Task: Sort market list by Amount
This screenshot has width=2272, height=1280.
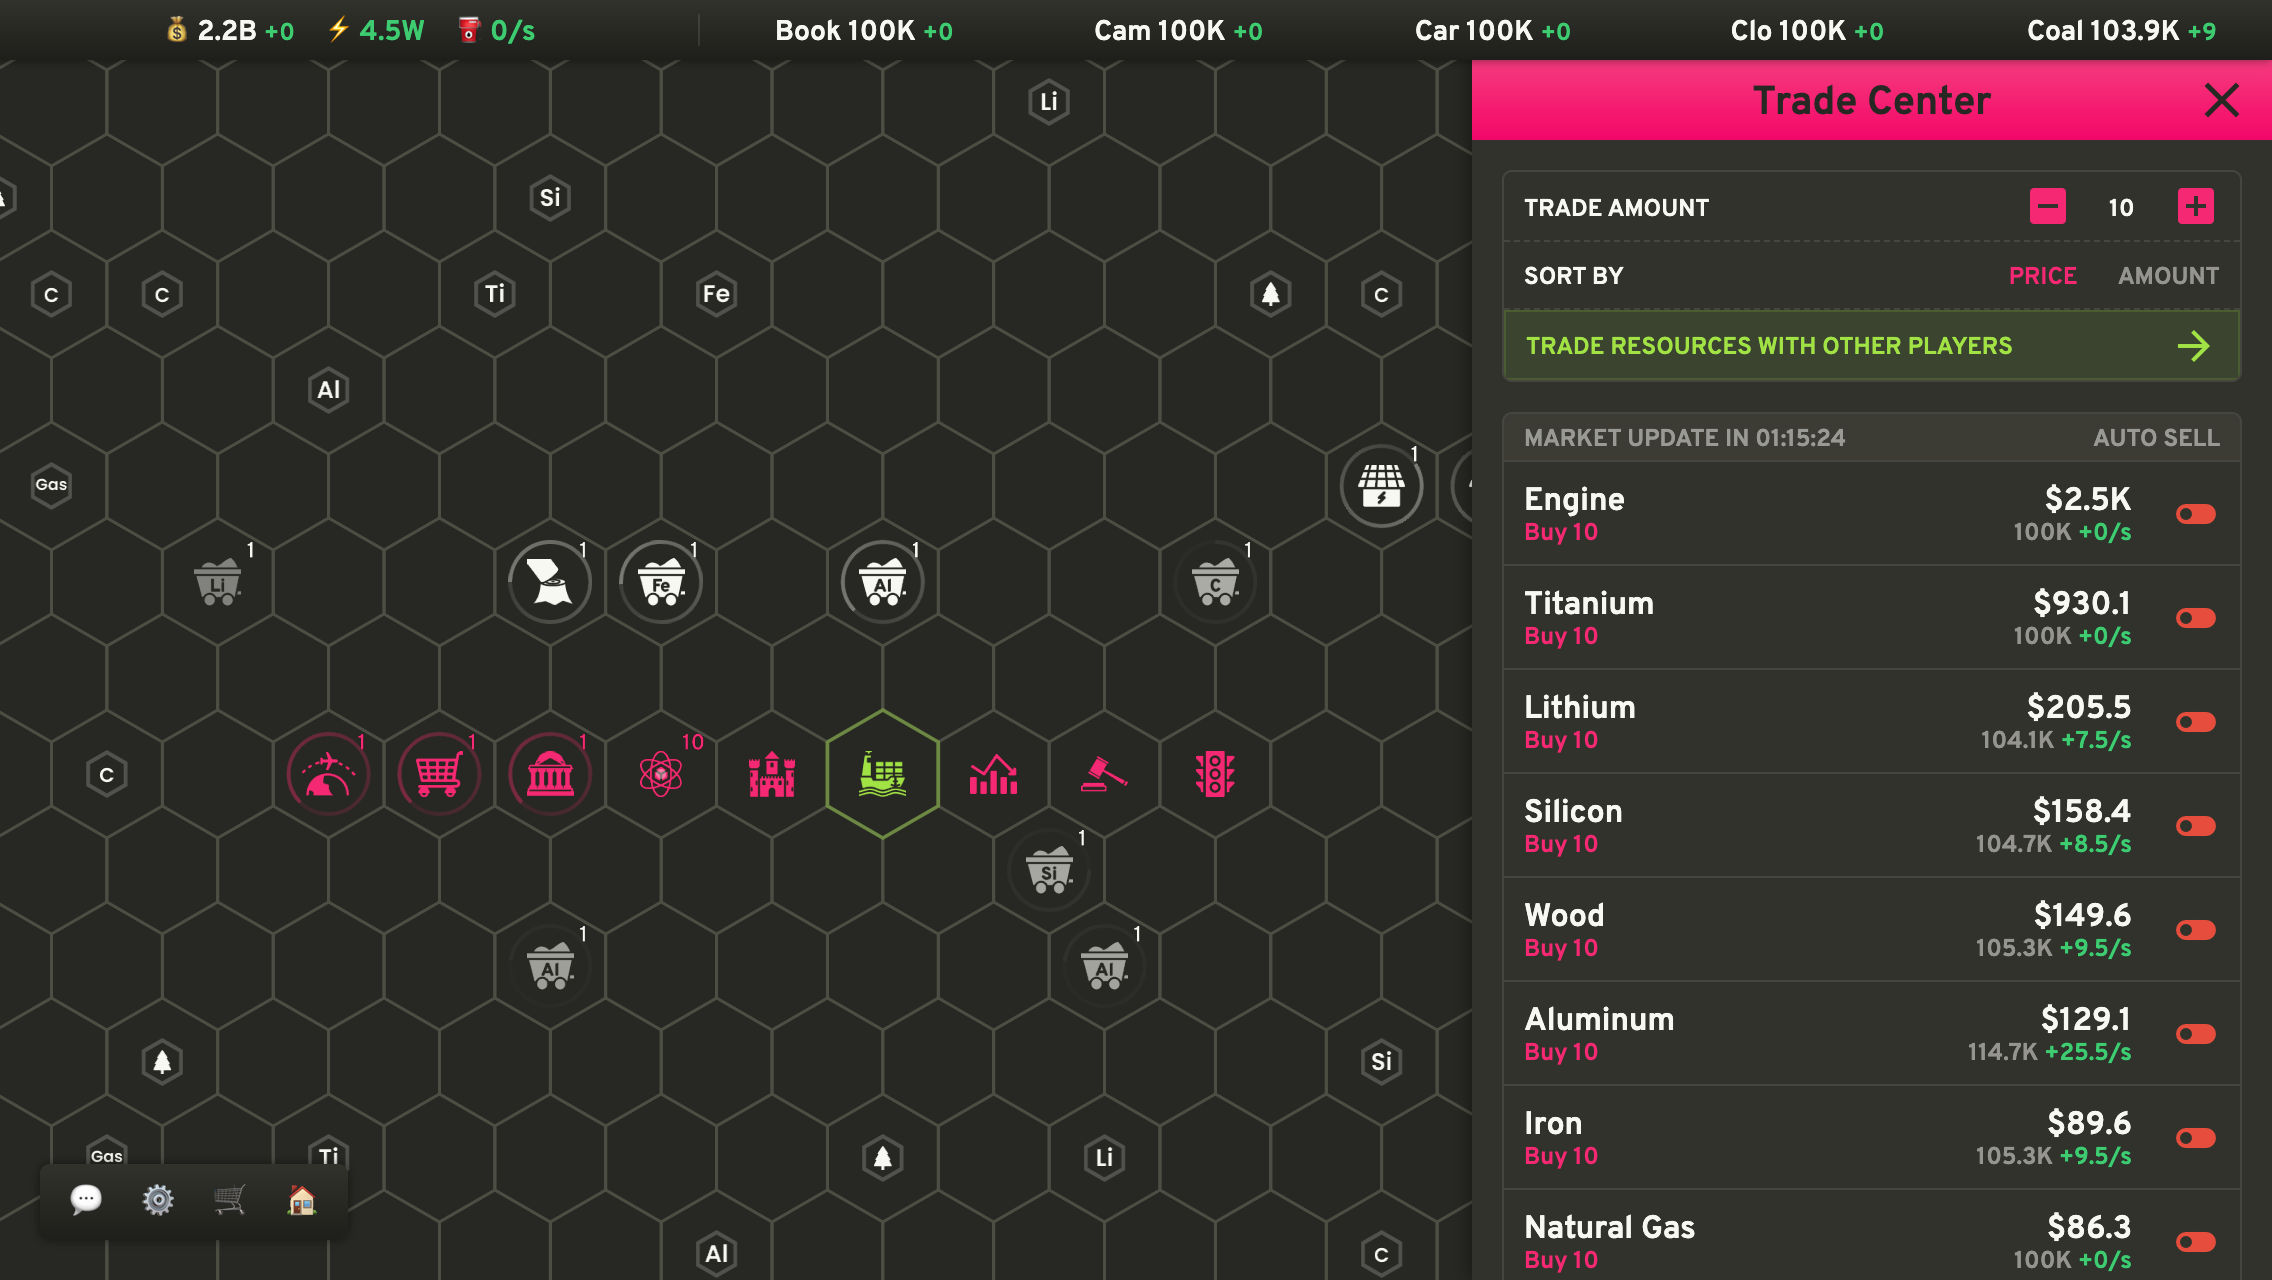Action: 2168,276
